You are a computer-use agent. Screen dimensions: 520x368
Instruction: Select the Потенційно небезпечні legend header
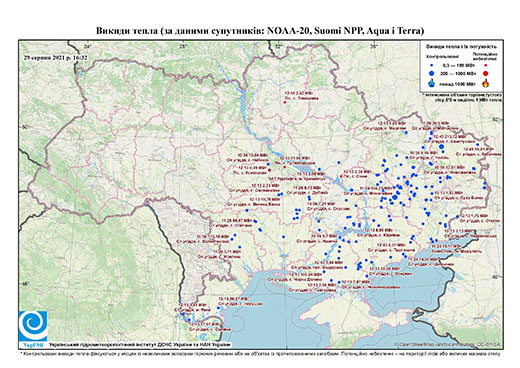(x=485, y=56)
